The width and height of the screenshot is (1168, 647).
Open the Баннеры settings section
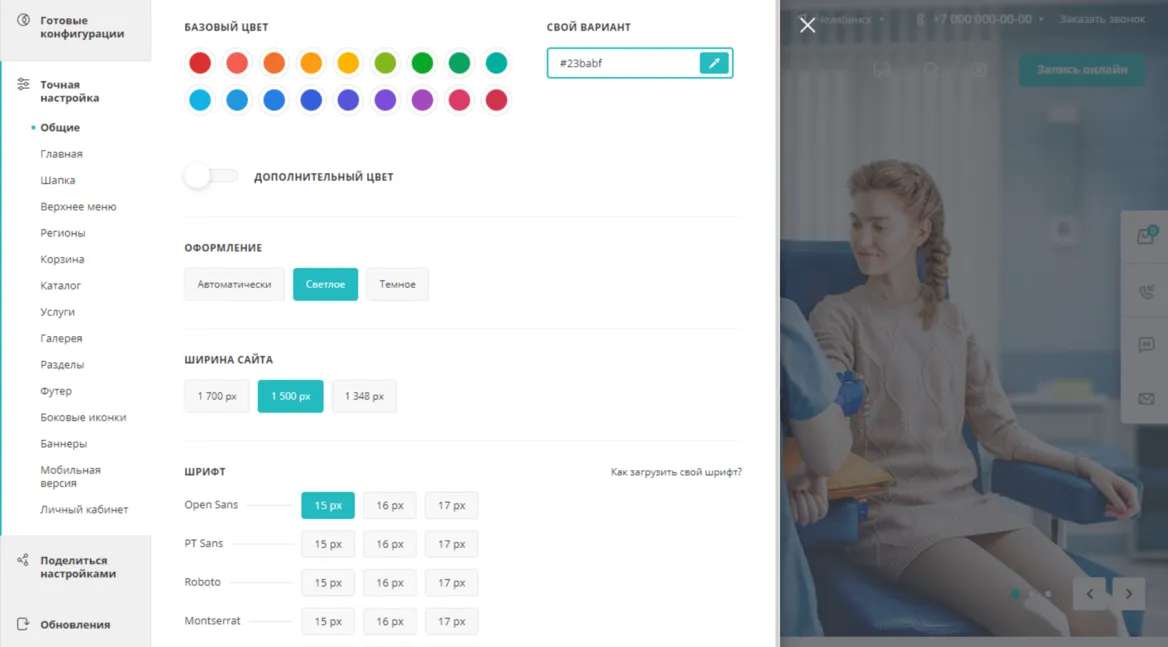click(63, 444)
